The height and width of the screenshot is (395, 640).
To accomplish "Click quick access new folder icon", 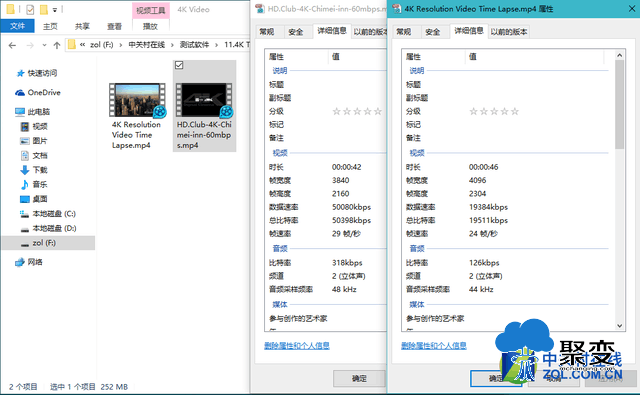I will [44, 9].
